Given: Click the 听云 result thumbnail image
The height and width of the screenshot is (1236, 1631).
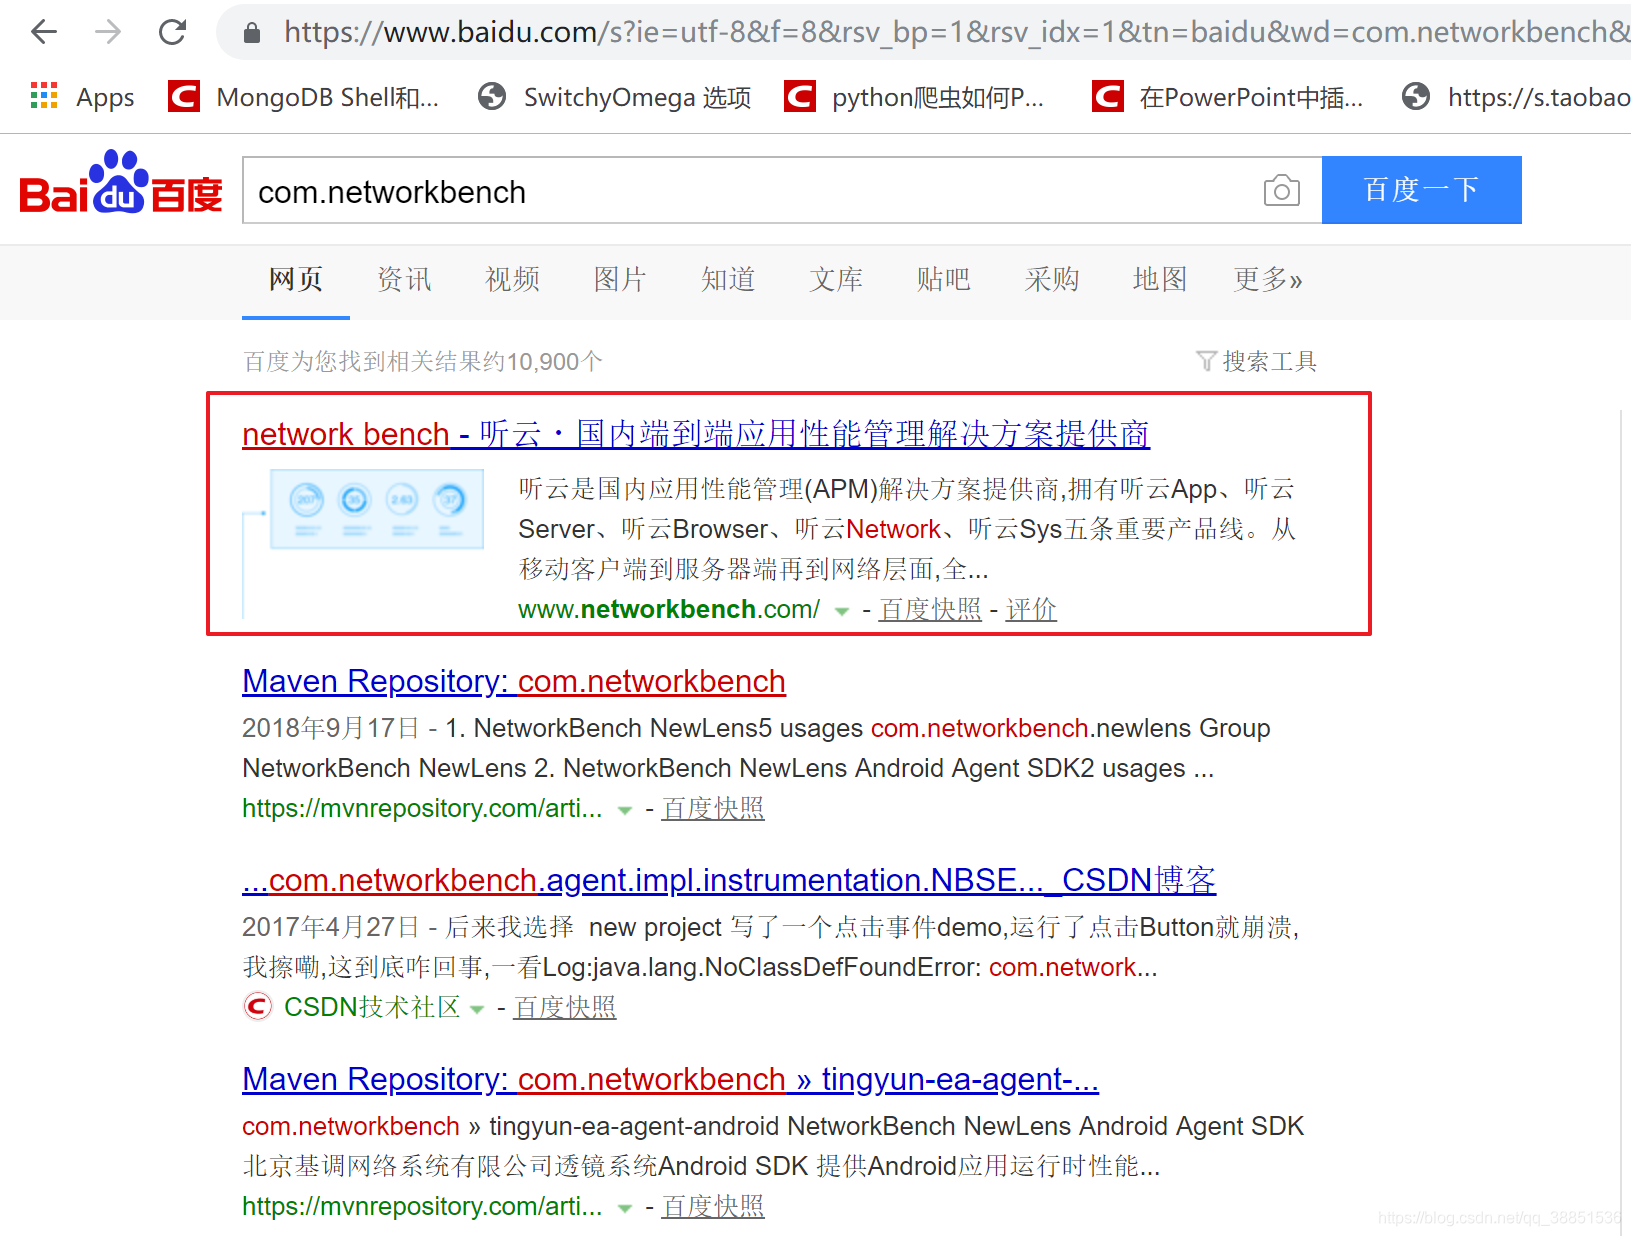Looking at the screenshot, I should click(364, 544).
